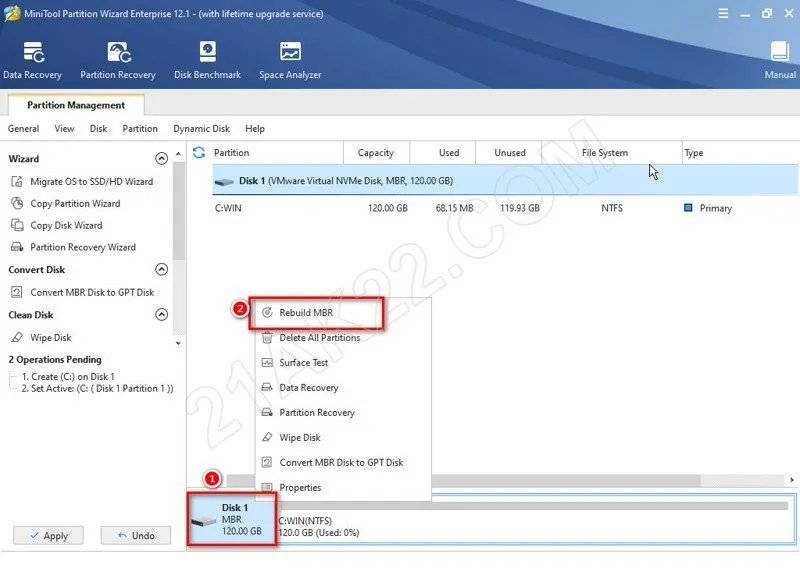Choose Rebuild MBR from context menu

pyautogui.click(x=306, y=313)
